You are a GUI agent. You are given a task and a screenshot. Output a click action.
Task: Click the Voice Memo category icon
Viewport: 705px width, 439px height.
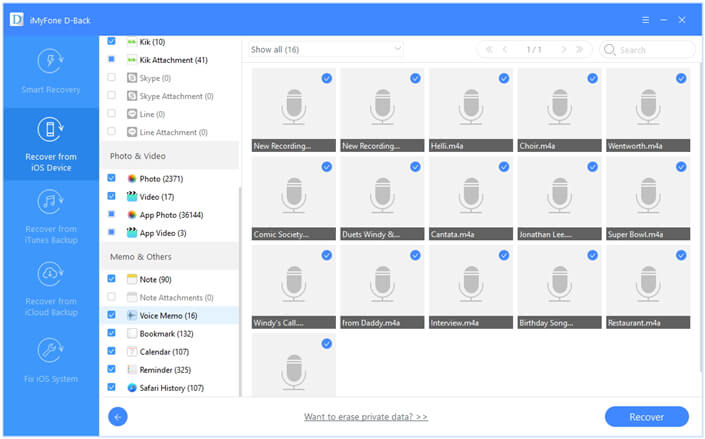(132, 315)
